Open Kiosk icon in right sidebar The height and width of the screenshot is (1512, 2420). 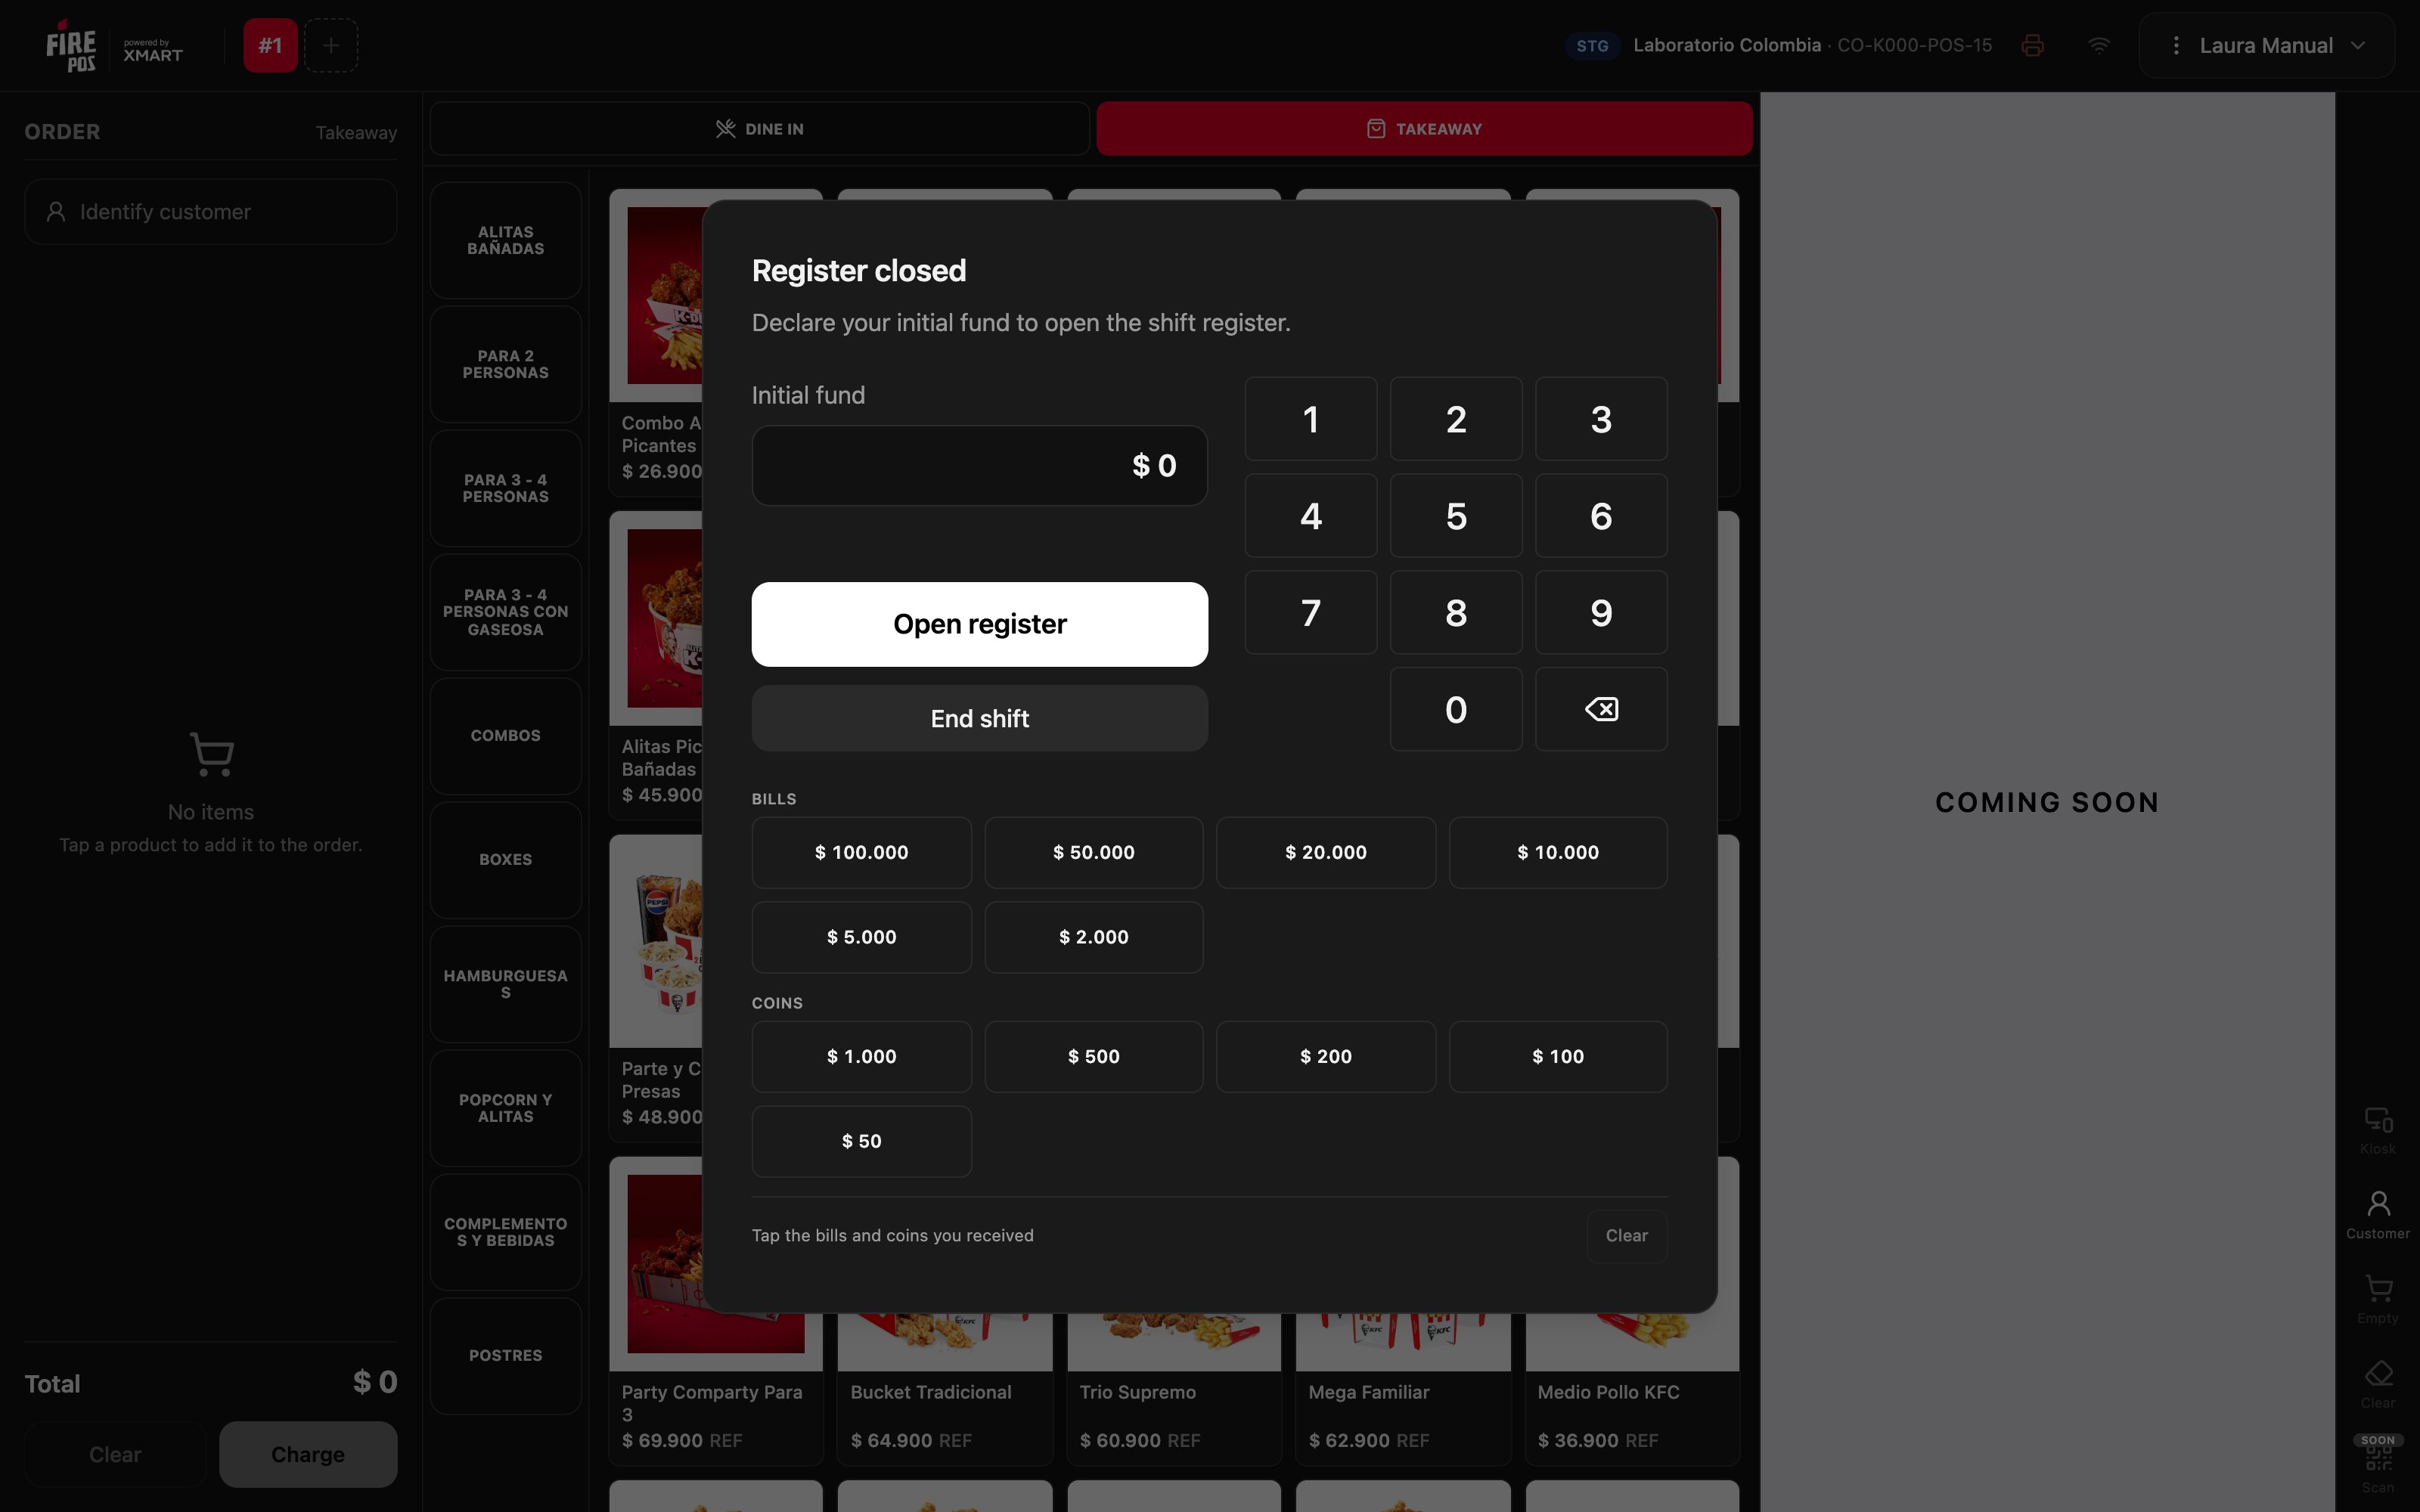click(2378, 1131)
